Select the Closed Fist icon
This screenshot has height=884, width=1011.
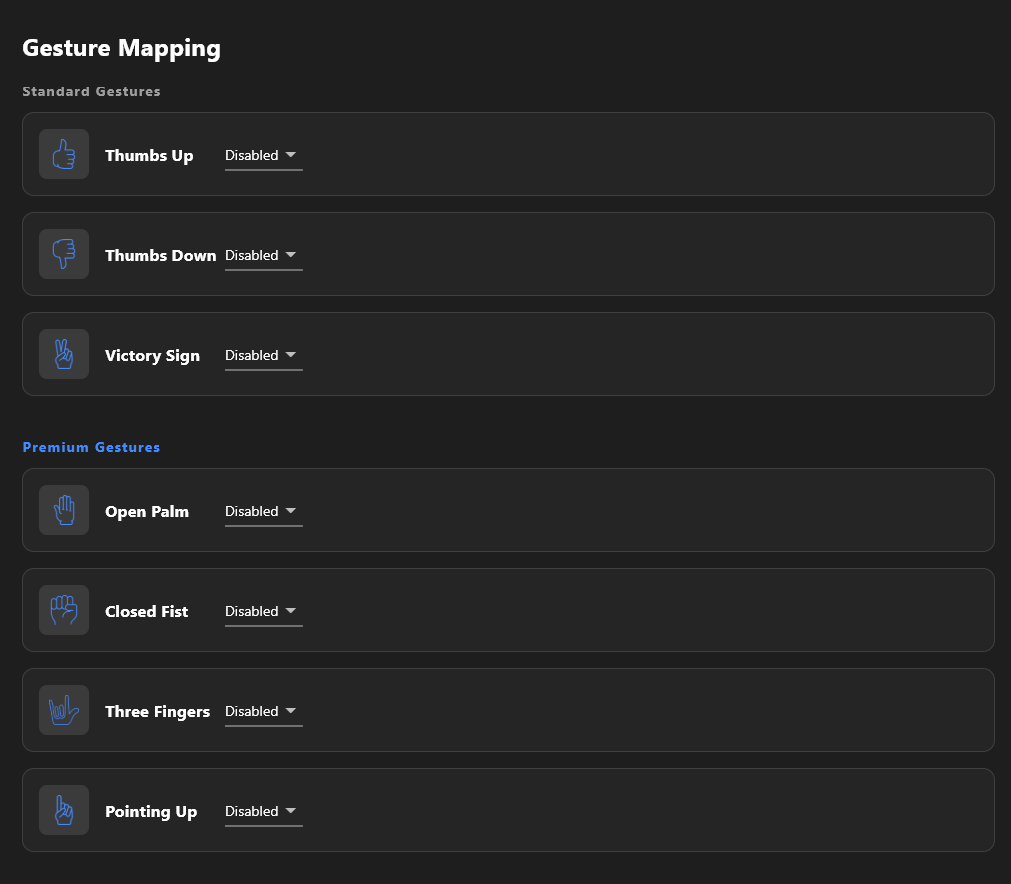click(x=64, y=610)
